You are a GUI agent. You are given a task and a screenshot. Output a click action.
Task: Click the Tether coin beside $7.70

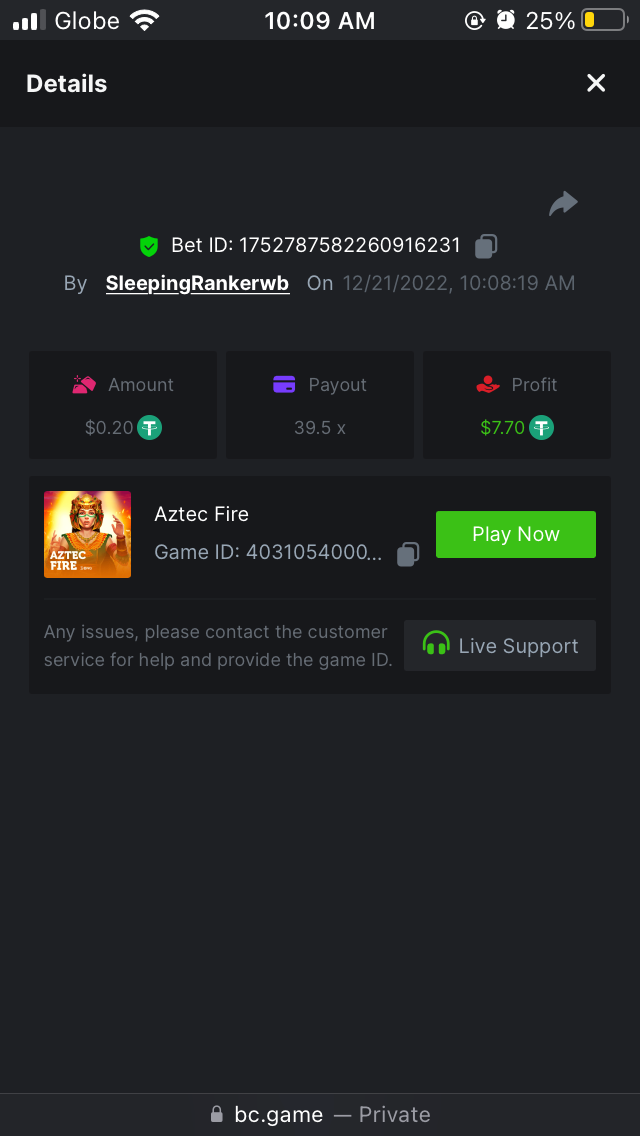(542, 428)
